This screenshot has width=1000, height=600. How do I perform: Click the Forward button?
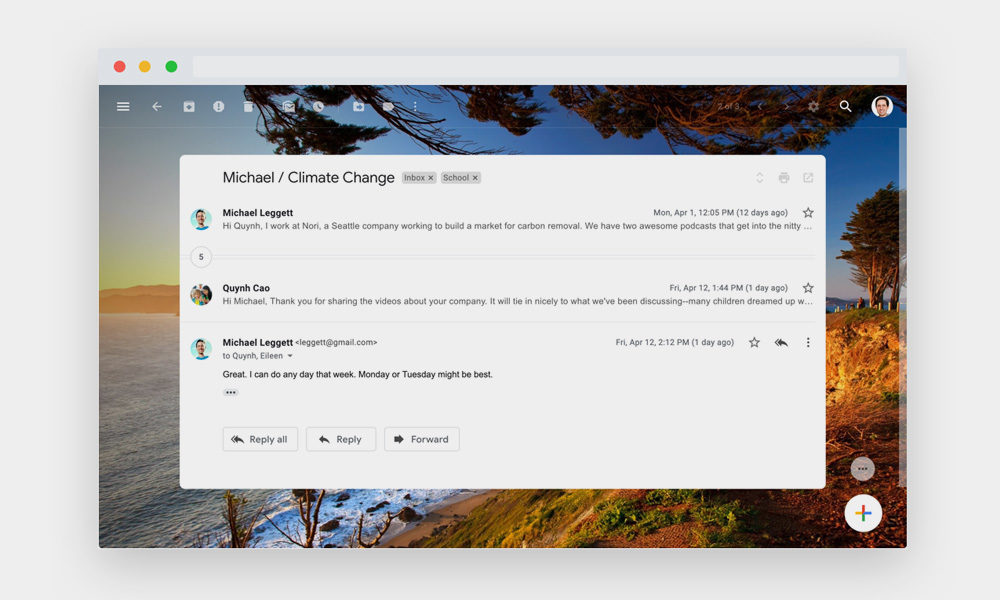click(x=421, y=439)
